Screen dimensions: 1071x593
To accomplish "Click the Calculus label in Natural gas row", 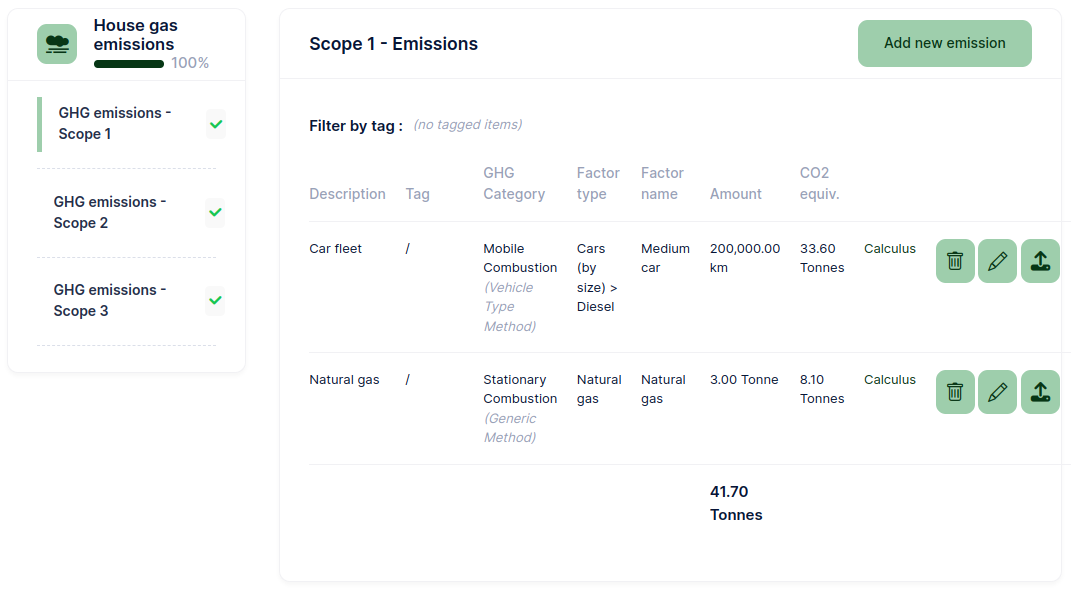I will click(x=889, y=380).
